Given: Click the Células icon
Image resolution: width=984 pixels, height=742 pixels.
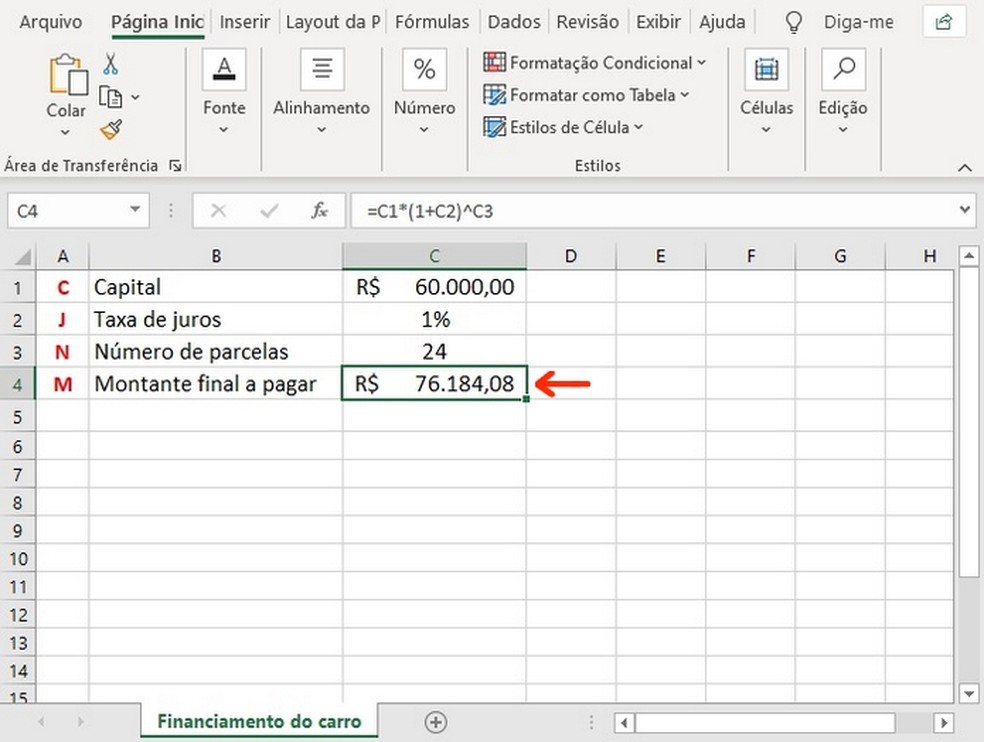Looking at the screenshot, I should pyautogui.click(x=765, y=69).
